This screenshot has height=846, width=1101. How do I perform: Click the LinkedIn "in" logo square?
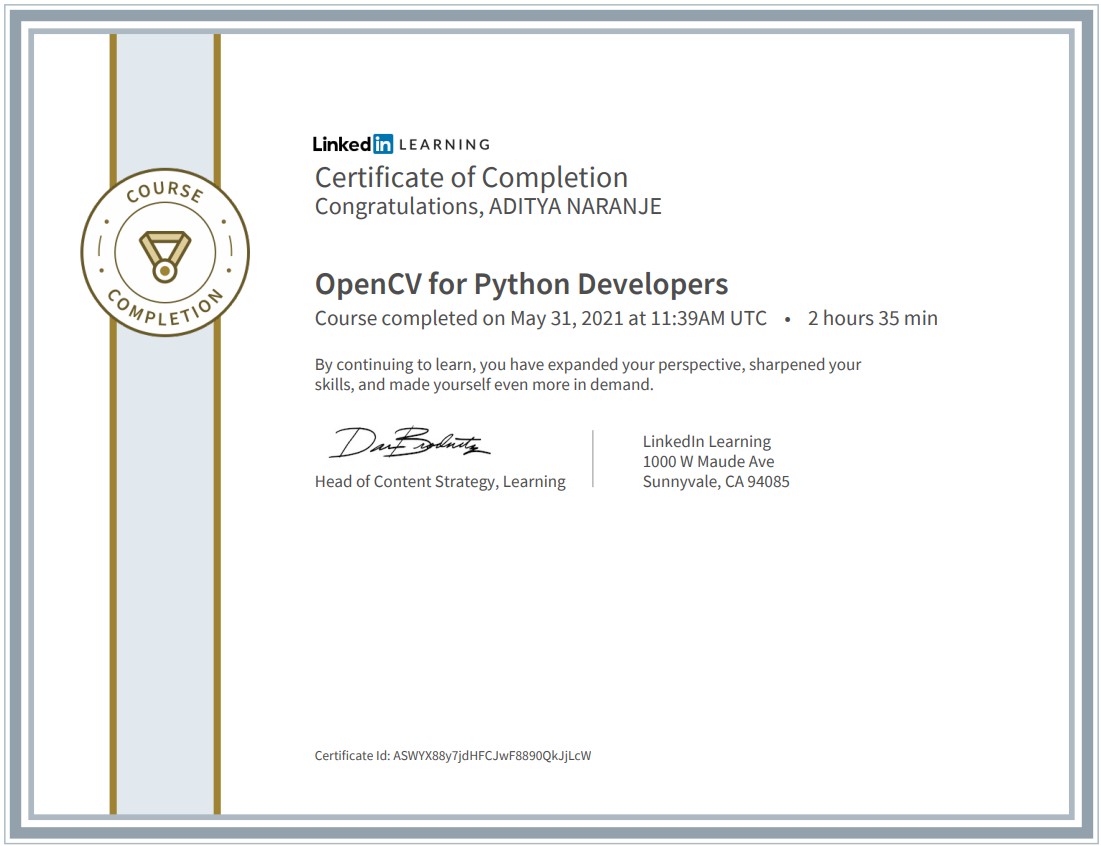coord(381,144)
